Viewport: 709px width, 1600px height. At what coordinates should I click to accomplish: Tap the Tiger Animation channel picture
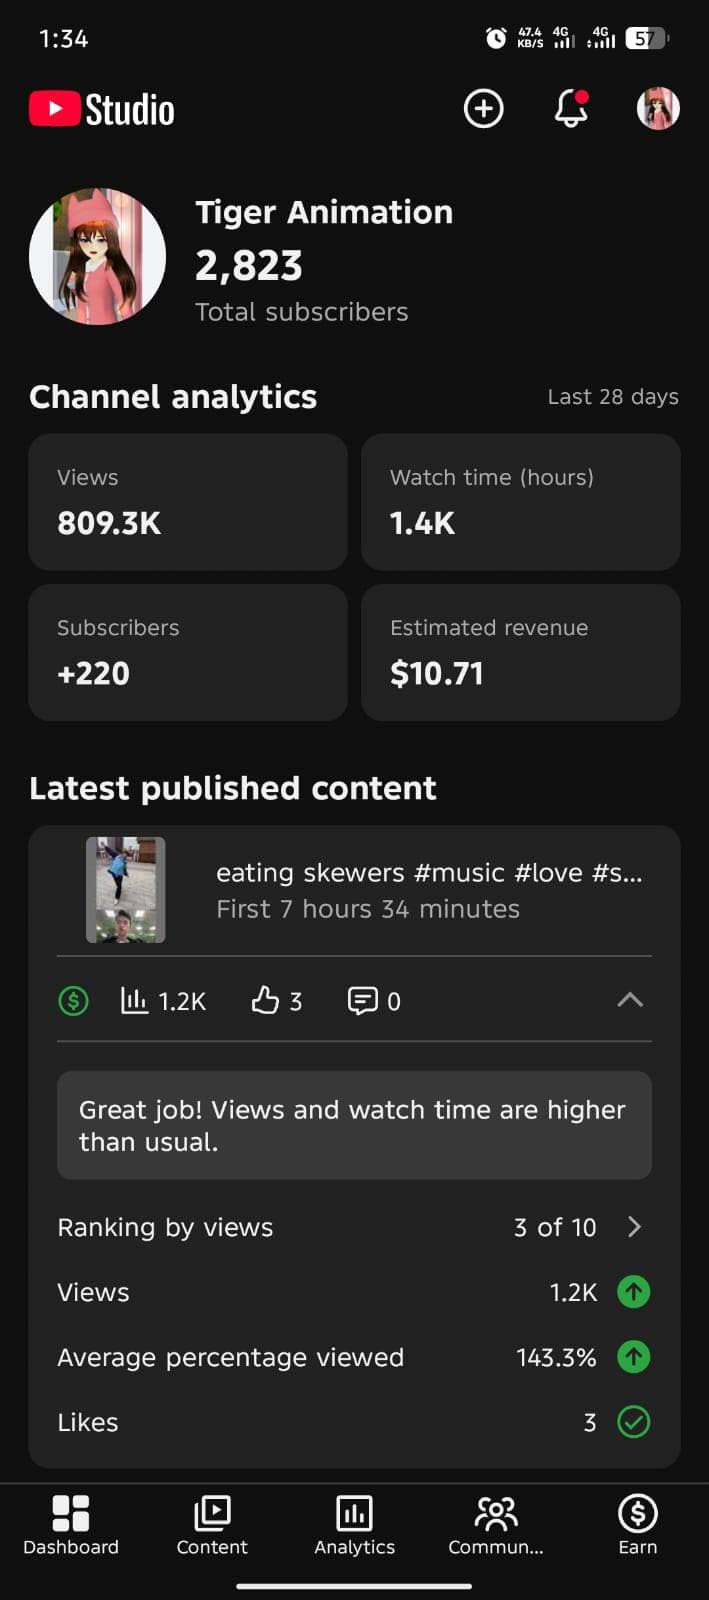click(x=98, y=257)
